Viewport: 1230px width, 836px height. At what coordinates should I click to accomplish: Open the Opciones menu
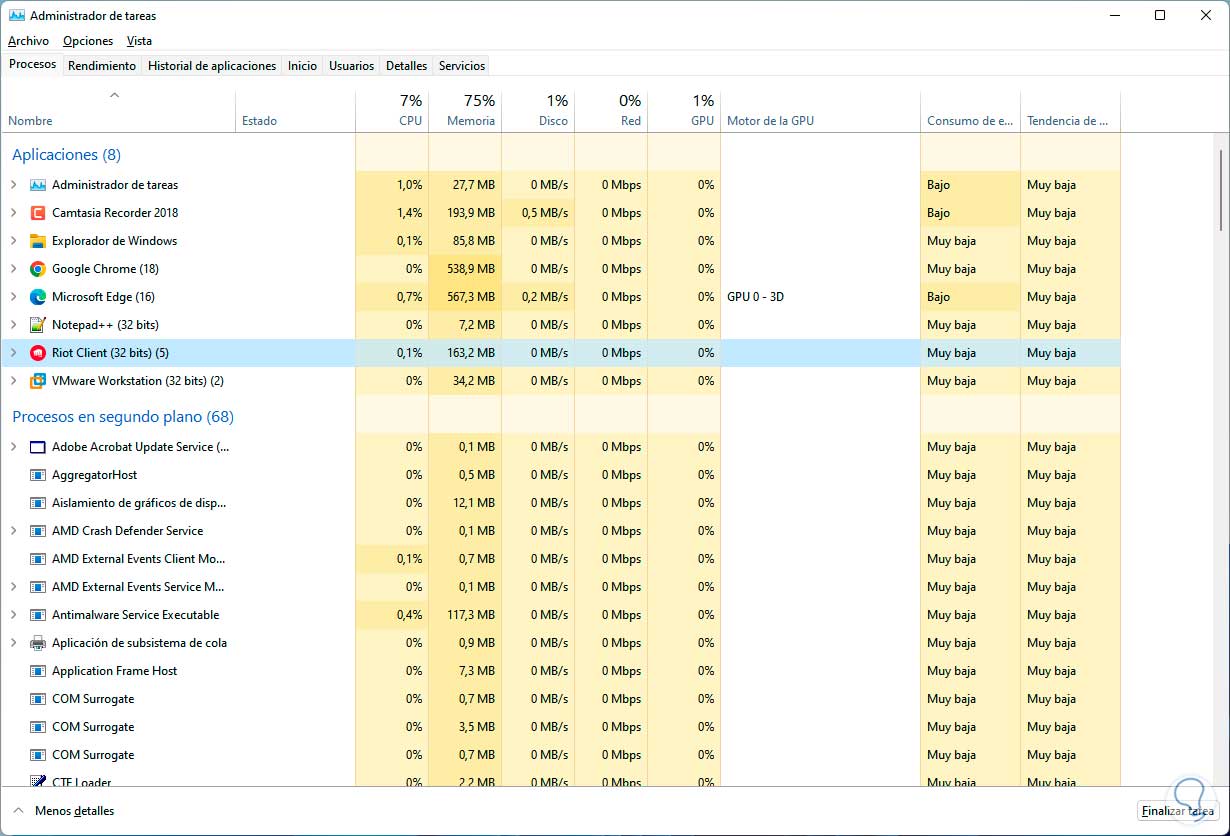(88, 41)
